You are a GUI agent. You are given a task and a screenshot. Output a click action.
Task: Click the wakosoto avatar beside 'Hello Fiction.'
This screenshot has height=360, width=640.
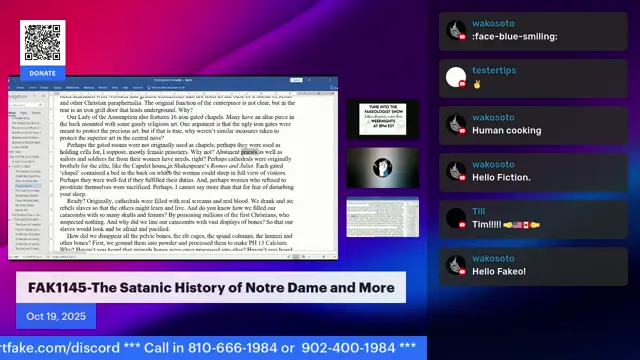(x=456, y=171)
